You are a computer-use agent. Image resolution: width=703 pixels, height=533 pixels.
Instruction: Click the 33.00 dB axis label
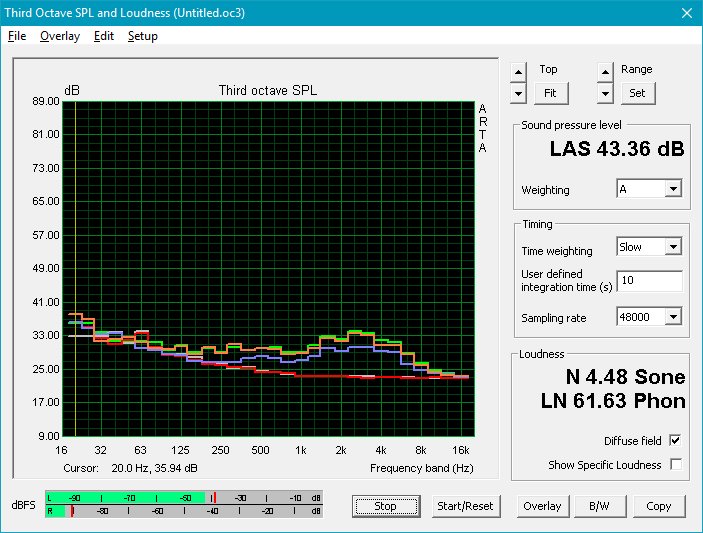(46, 335)
